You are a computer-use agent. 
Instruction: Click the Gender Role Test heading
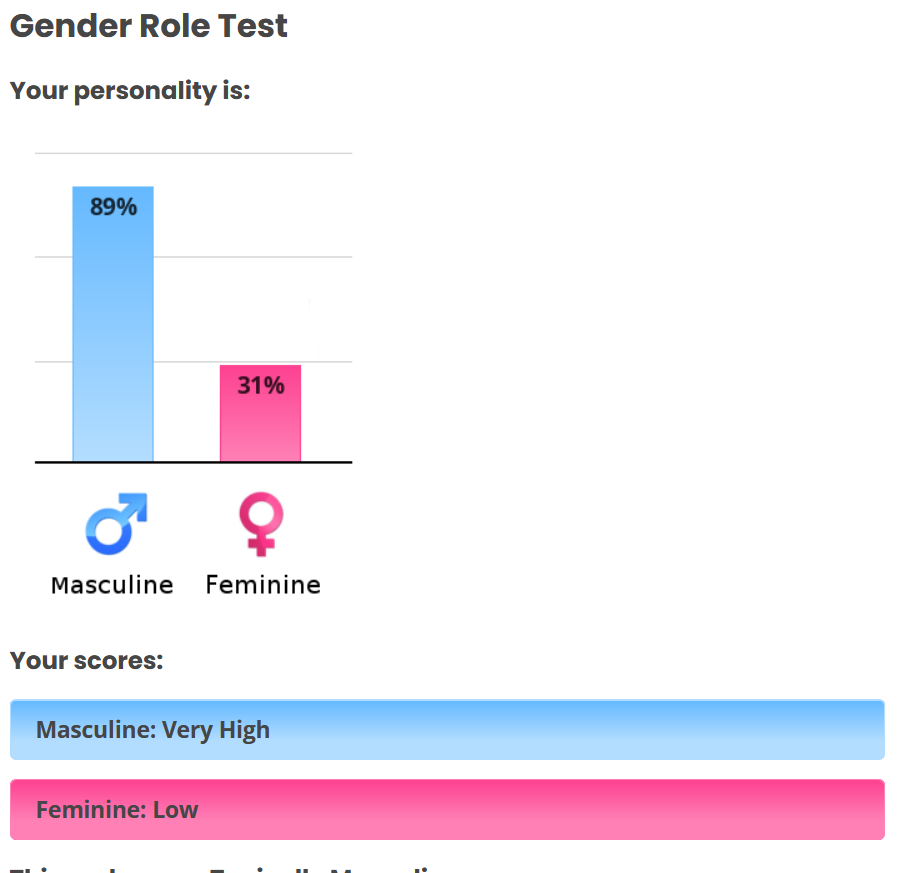tap(149, 26)
